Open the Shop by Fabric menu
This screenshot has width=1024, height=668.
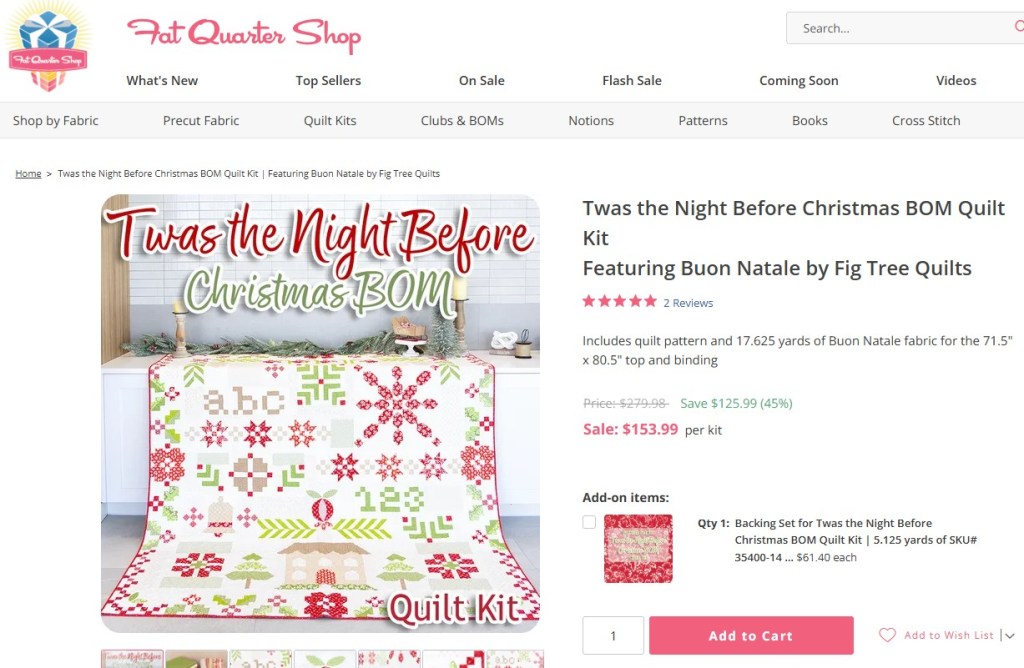click(56, 120)
